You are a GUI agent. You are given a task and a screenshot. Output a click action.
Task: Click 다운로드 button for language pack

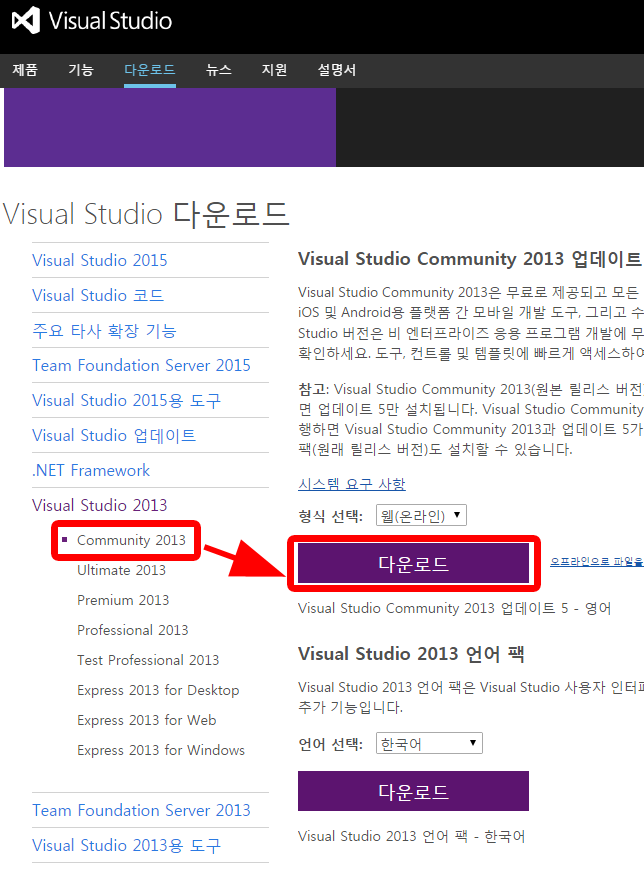click(x=414, y=791)
